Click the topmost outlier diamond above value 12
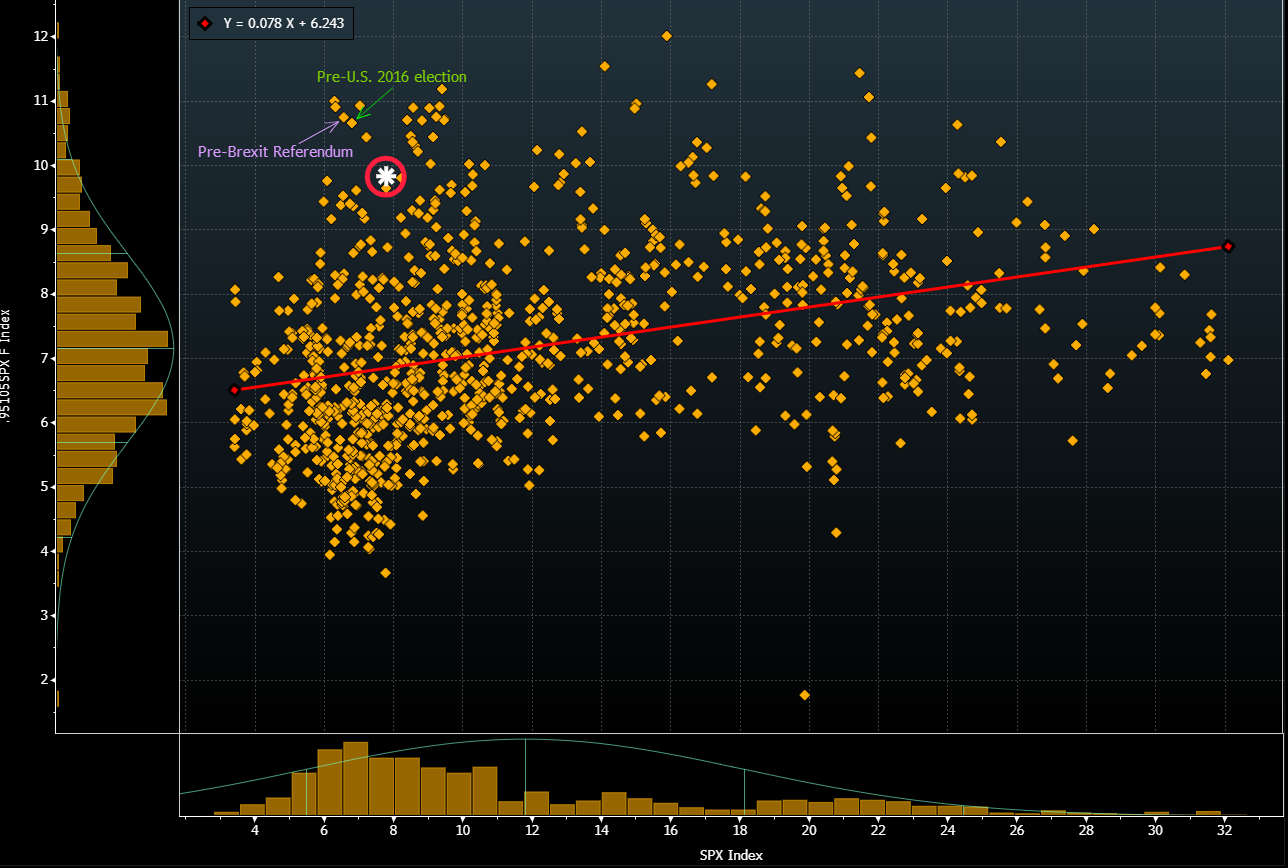The image size is (1288, 868). coord(665,34)
